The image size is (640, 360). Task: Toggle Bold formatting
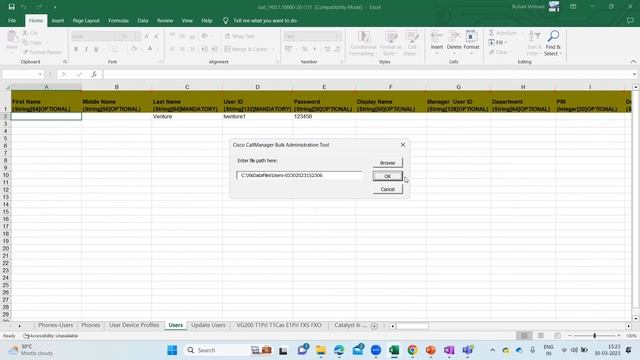76,49
